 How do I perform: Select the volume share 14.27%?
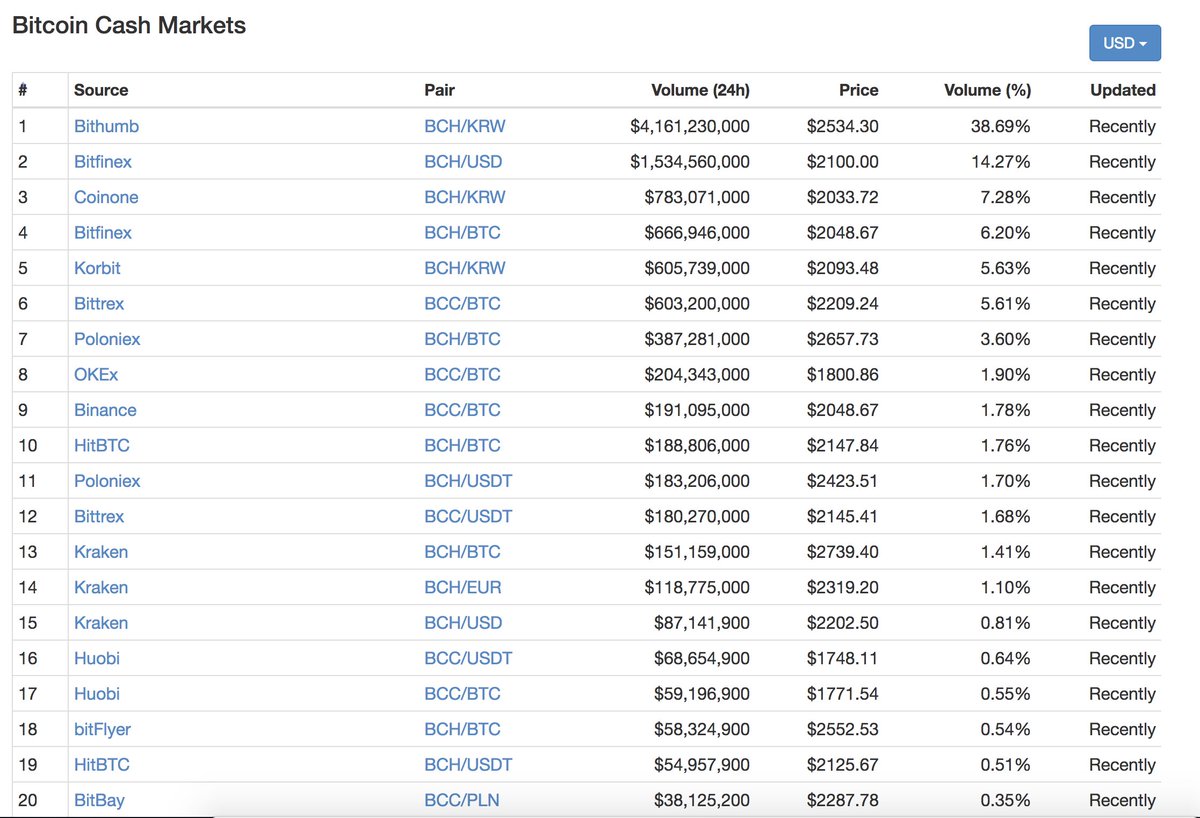click(x=1001, y=161)
